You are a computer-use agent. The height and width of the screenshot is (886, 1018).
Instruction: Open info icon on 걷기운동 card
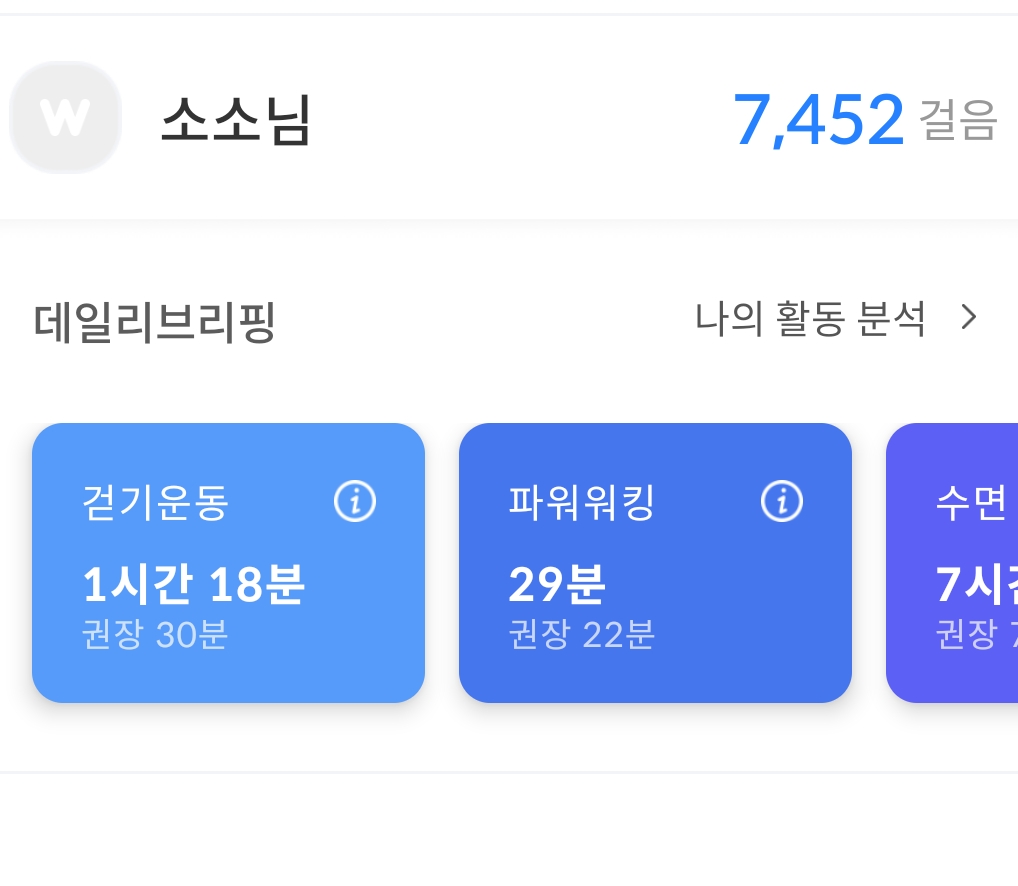[x=354, y=501]
